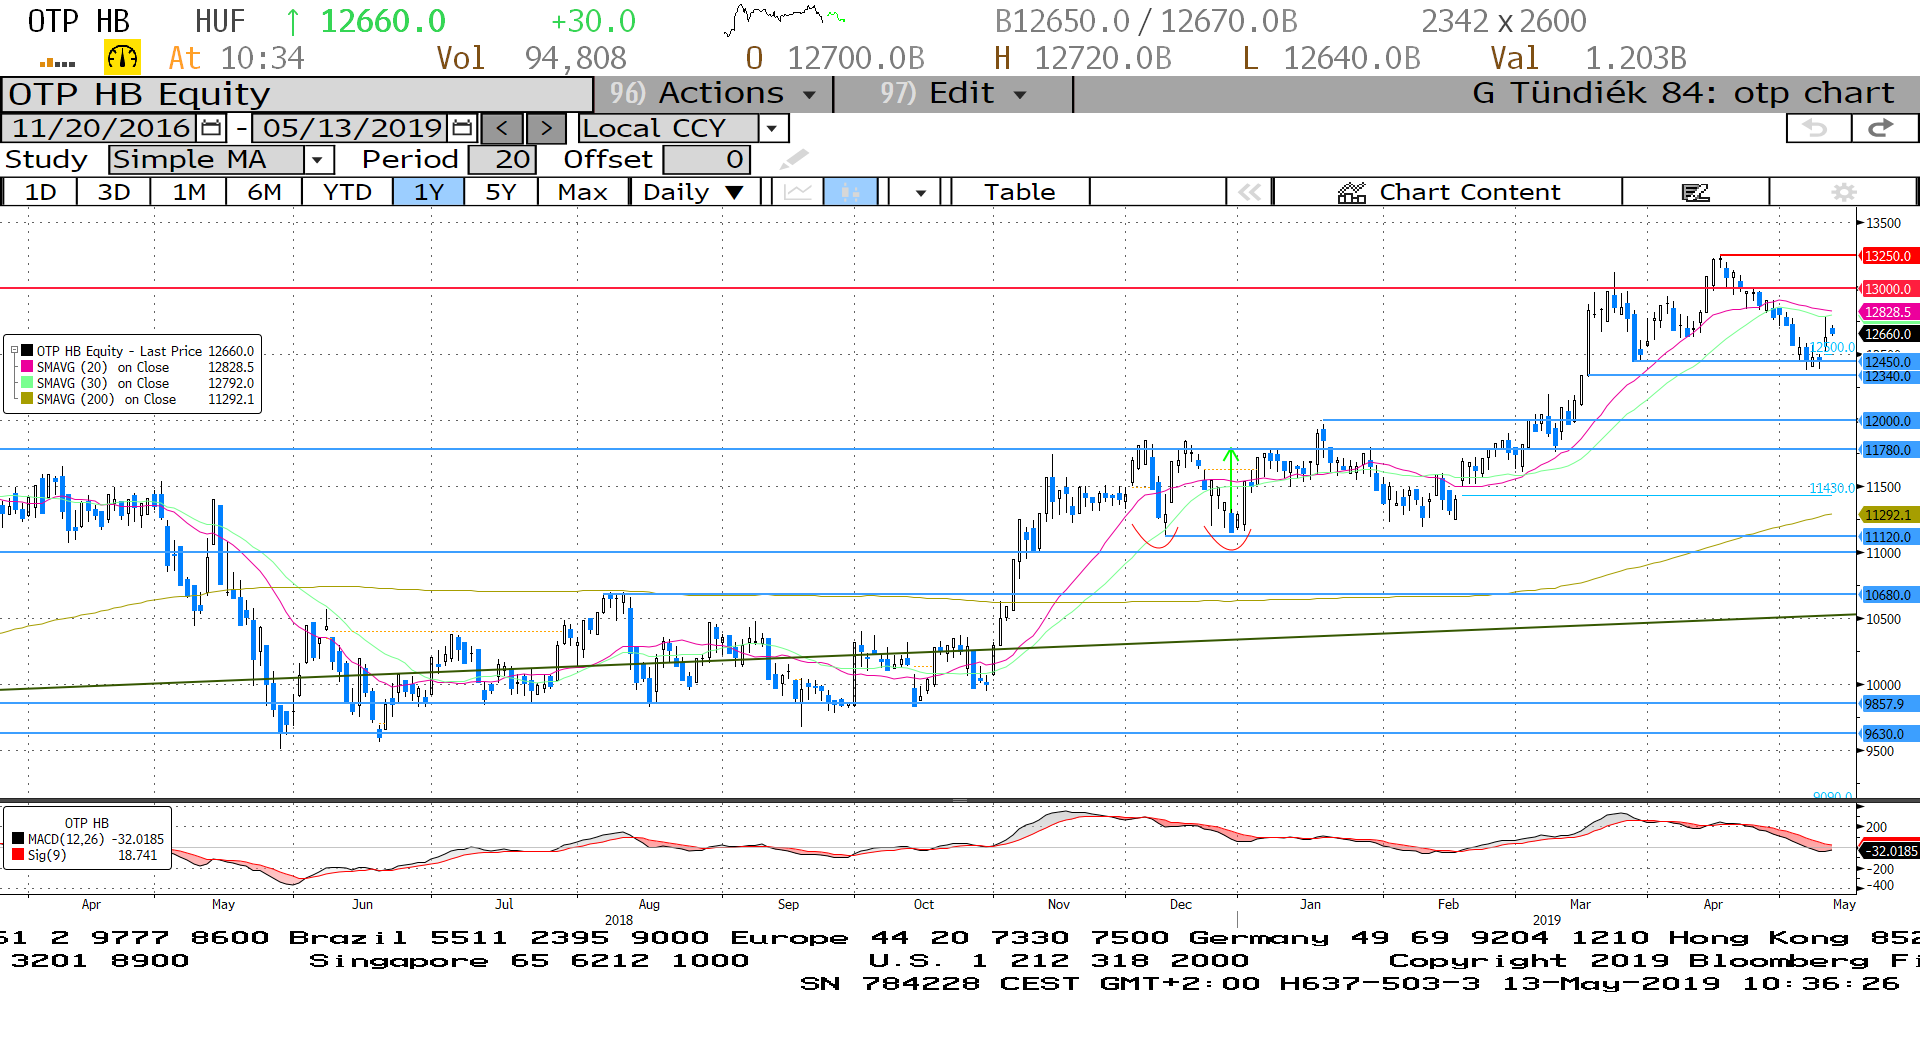Click the 9857.9 blue level label
Screen dimensions: 1920x1039
click(x=1888, y=704)
